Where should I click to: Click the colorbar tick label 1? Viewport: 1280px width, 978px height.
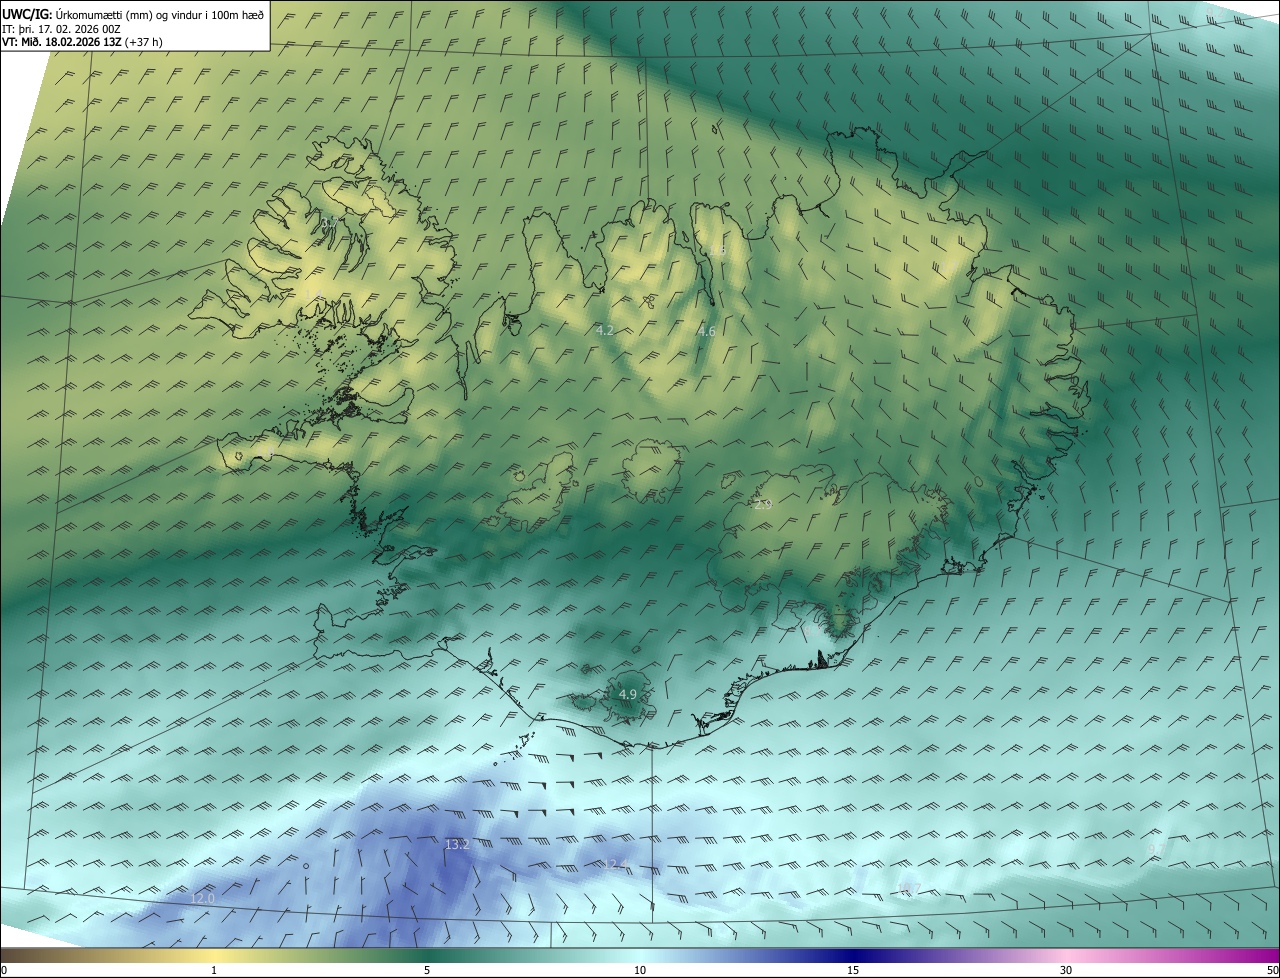tap(214, 970)
